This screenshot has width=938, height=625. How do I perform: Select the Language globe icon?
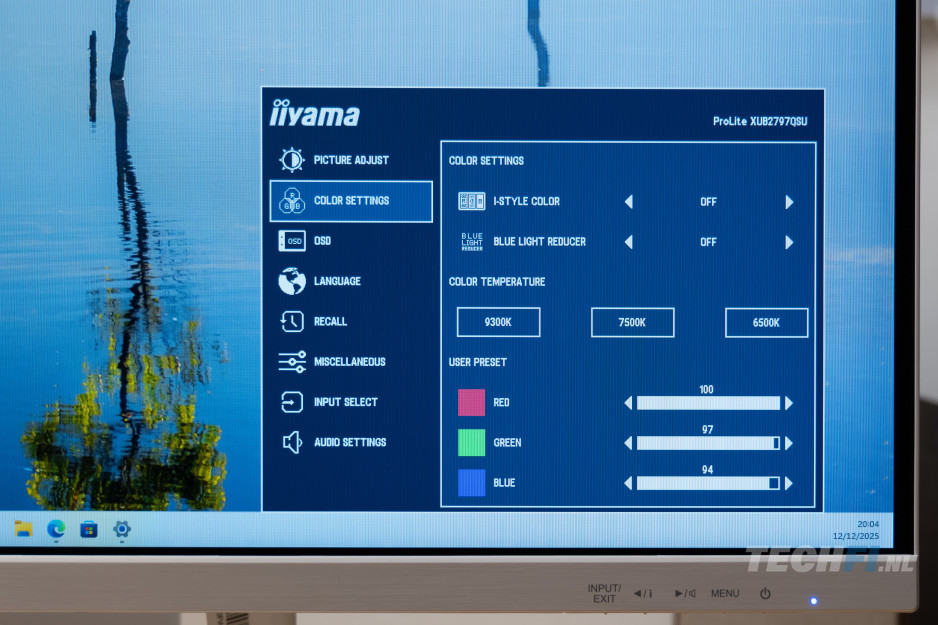291,281
